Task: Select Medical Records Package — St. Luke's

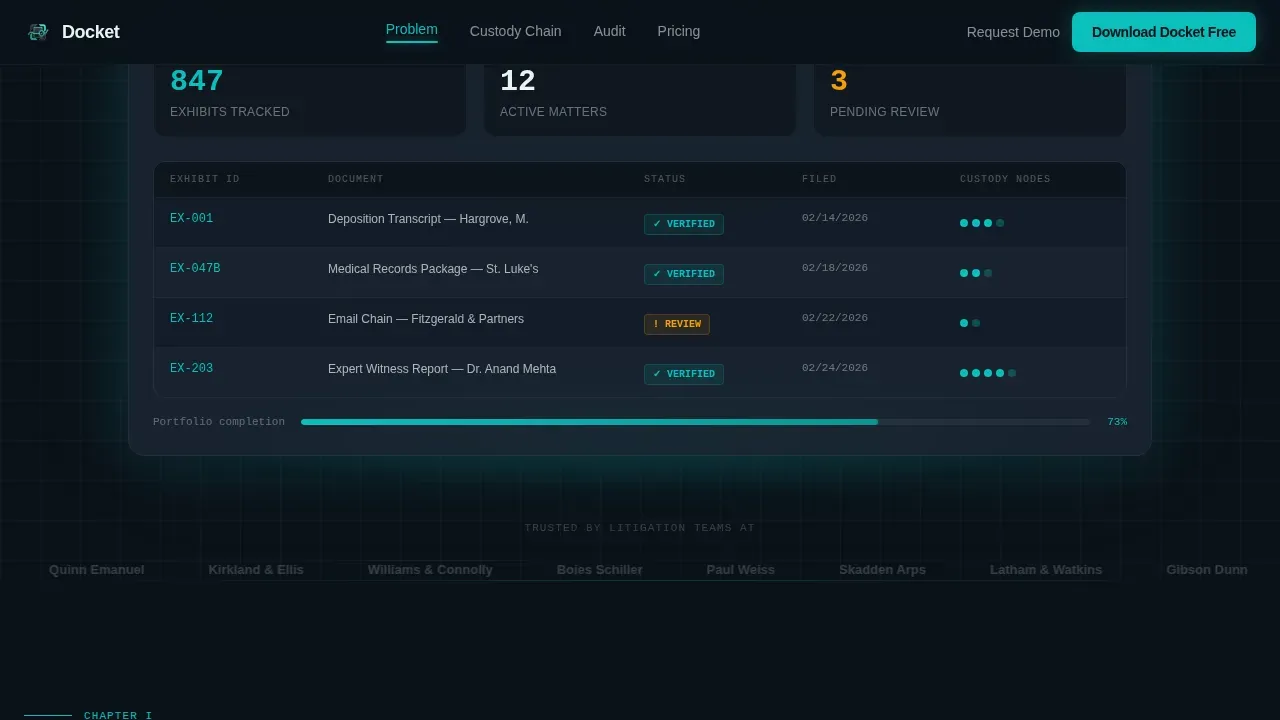Action: point(433,269)
